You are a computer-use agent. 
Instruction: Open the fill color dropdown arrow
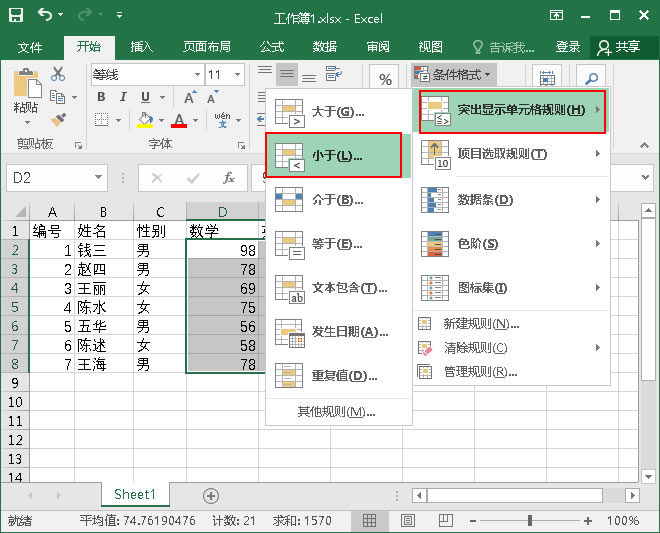161,120
